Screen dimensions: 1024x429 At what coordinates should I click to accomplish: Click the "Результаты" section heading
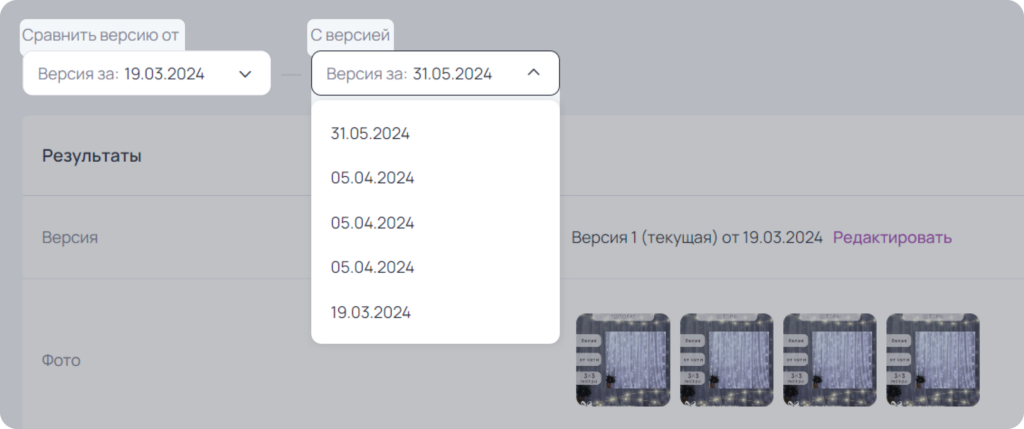pos(92,156)
